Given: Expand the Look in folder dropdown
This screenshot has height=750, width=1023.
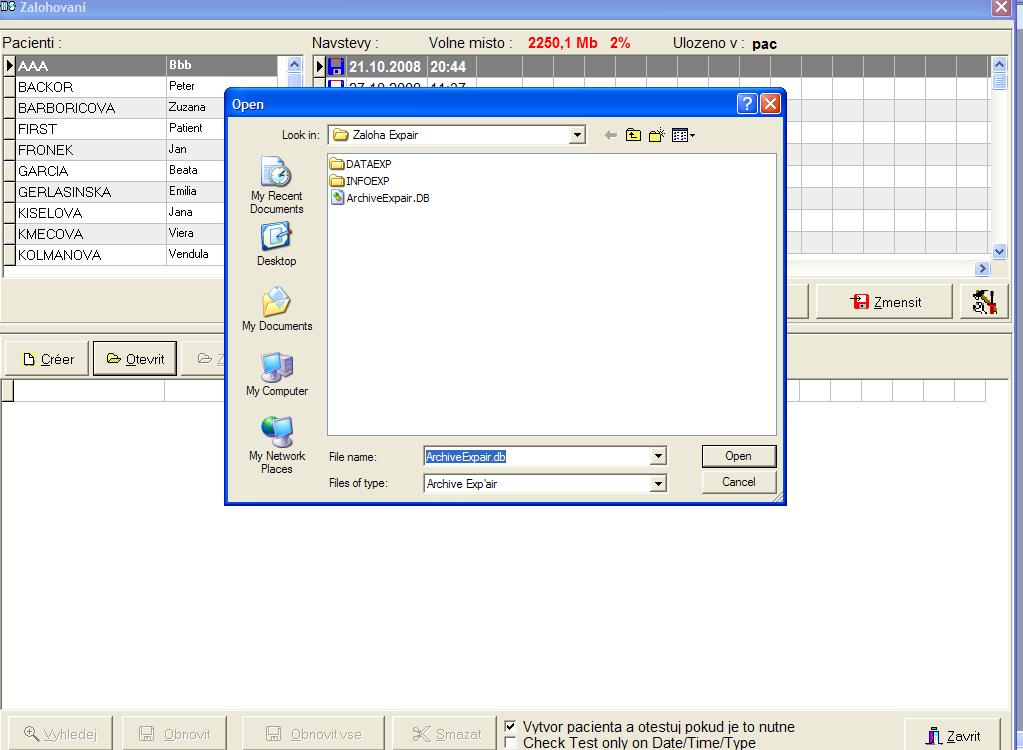Looking at the screenshot, I should click(x=577, y=135).
